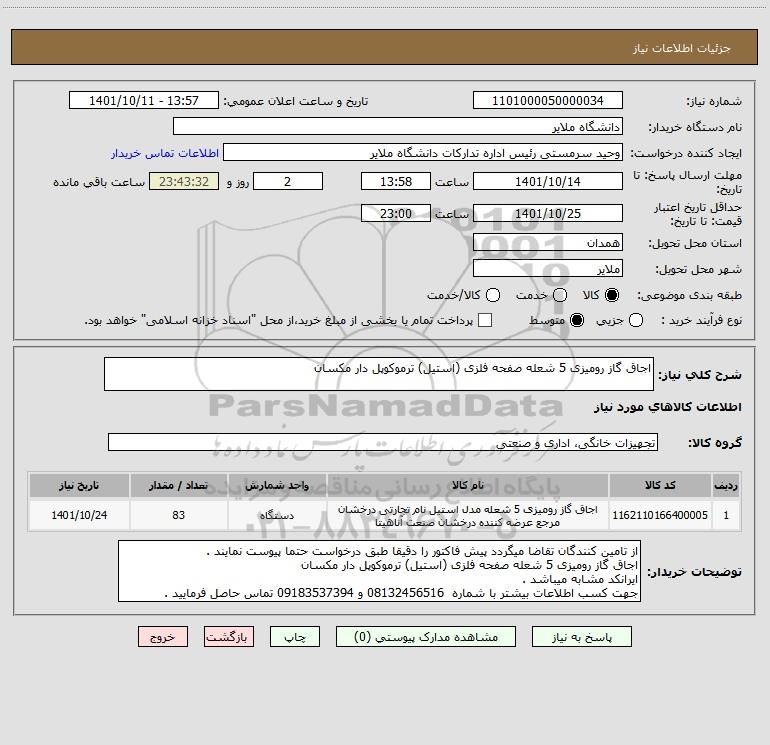Viewport: 770px width, 745px height.
Task: Click the delivery city field ملایر
Action: click(548, 269)
